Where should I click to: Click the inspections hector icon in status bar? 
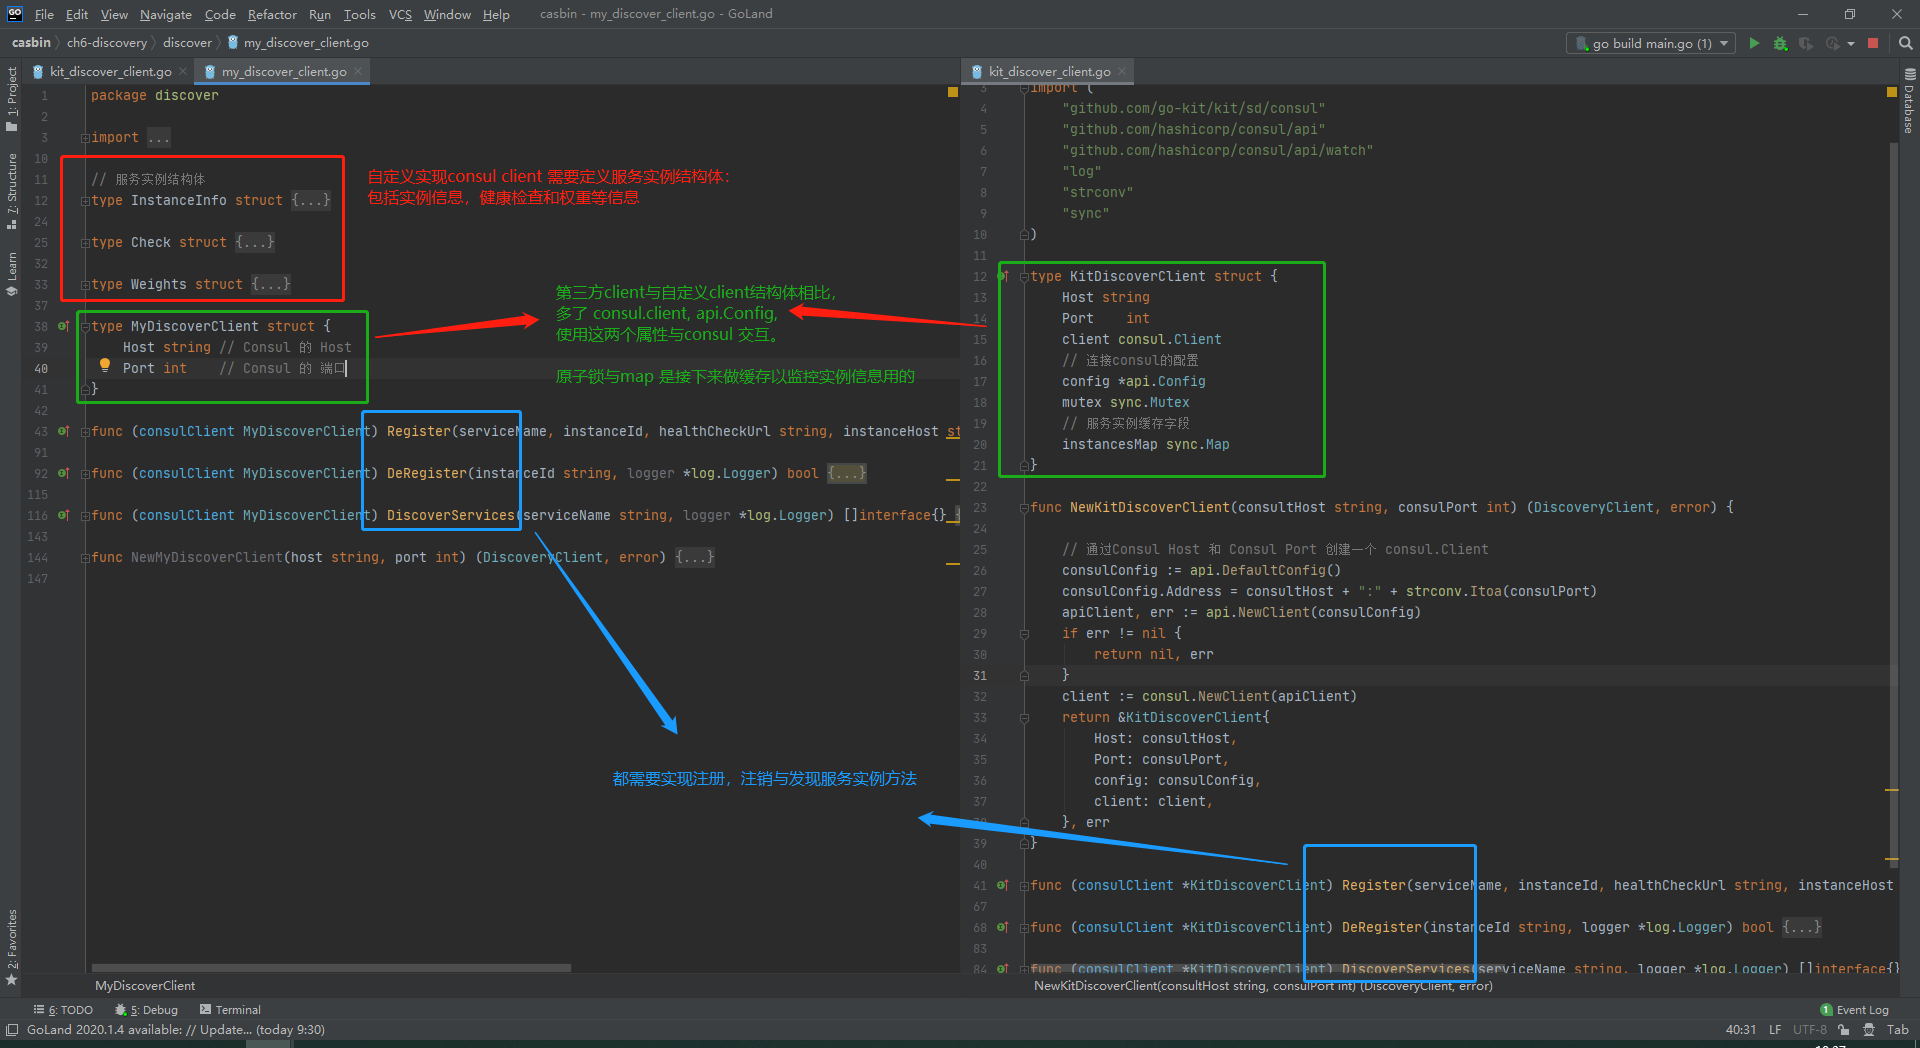[x=1869, y=1030]
